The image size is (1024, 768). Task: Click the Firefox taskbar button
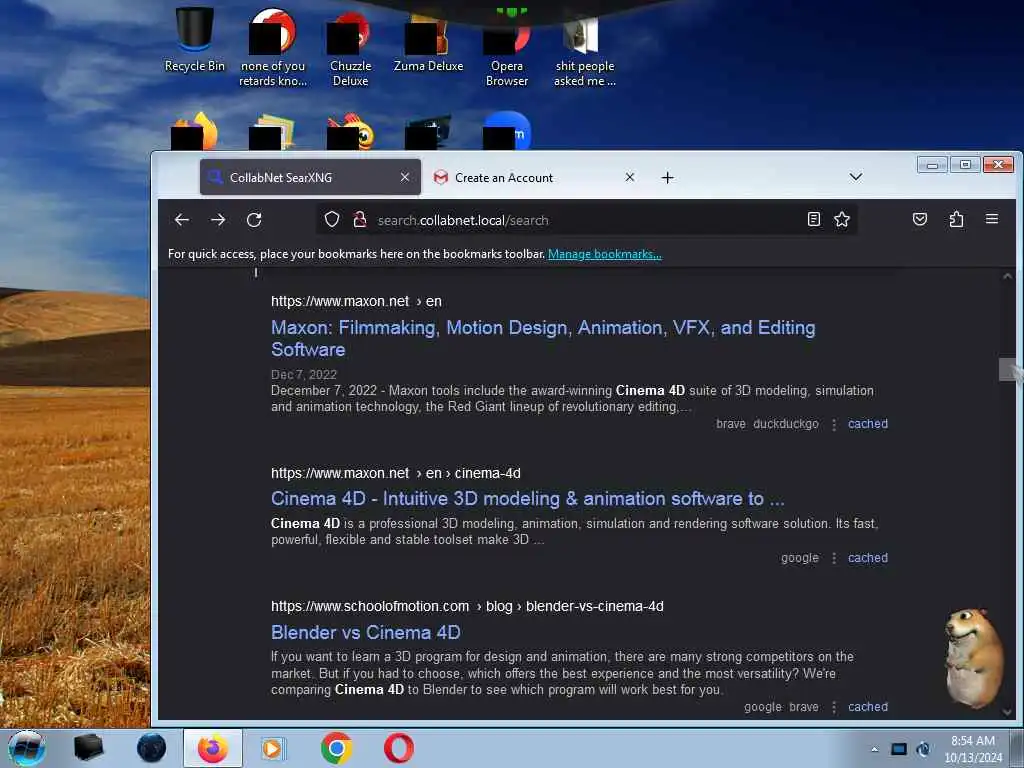(x=213, y=748)
